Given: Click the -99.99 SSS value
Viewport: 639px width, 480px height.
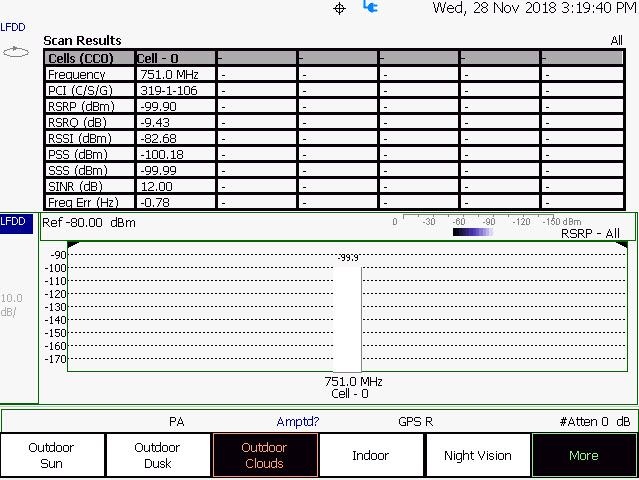Looking at the screenshot, I should click(158, 170).
